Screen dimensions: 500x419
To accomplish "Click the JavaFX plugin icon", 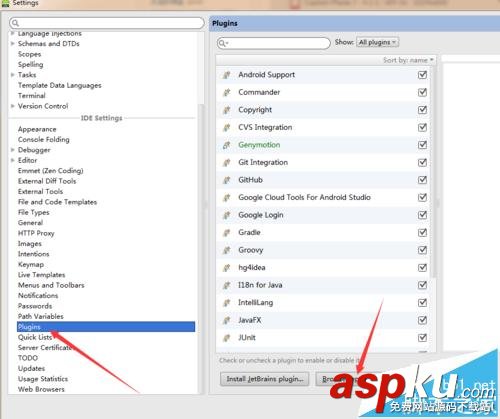I will (227, 320).
